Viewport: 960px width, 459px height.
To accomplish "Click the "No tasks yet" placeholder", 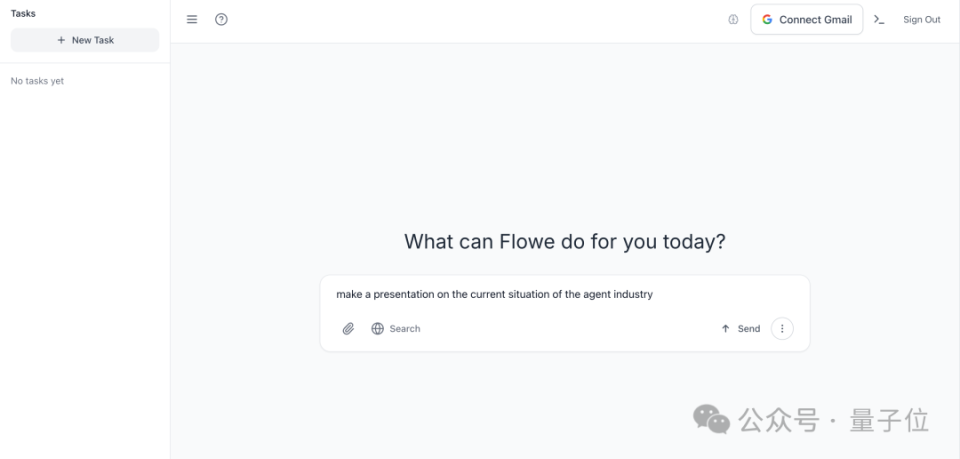I will click(x=37, y=81).
